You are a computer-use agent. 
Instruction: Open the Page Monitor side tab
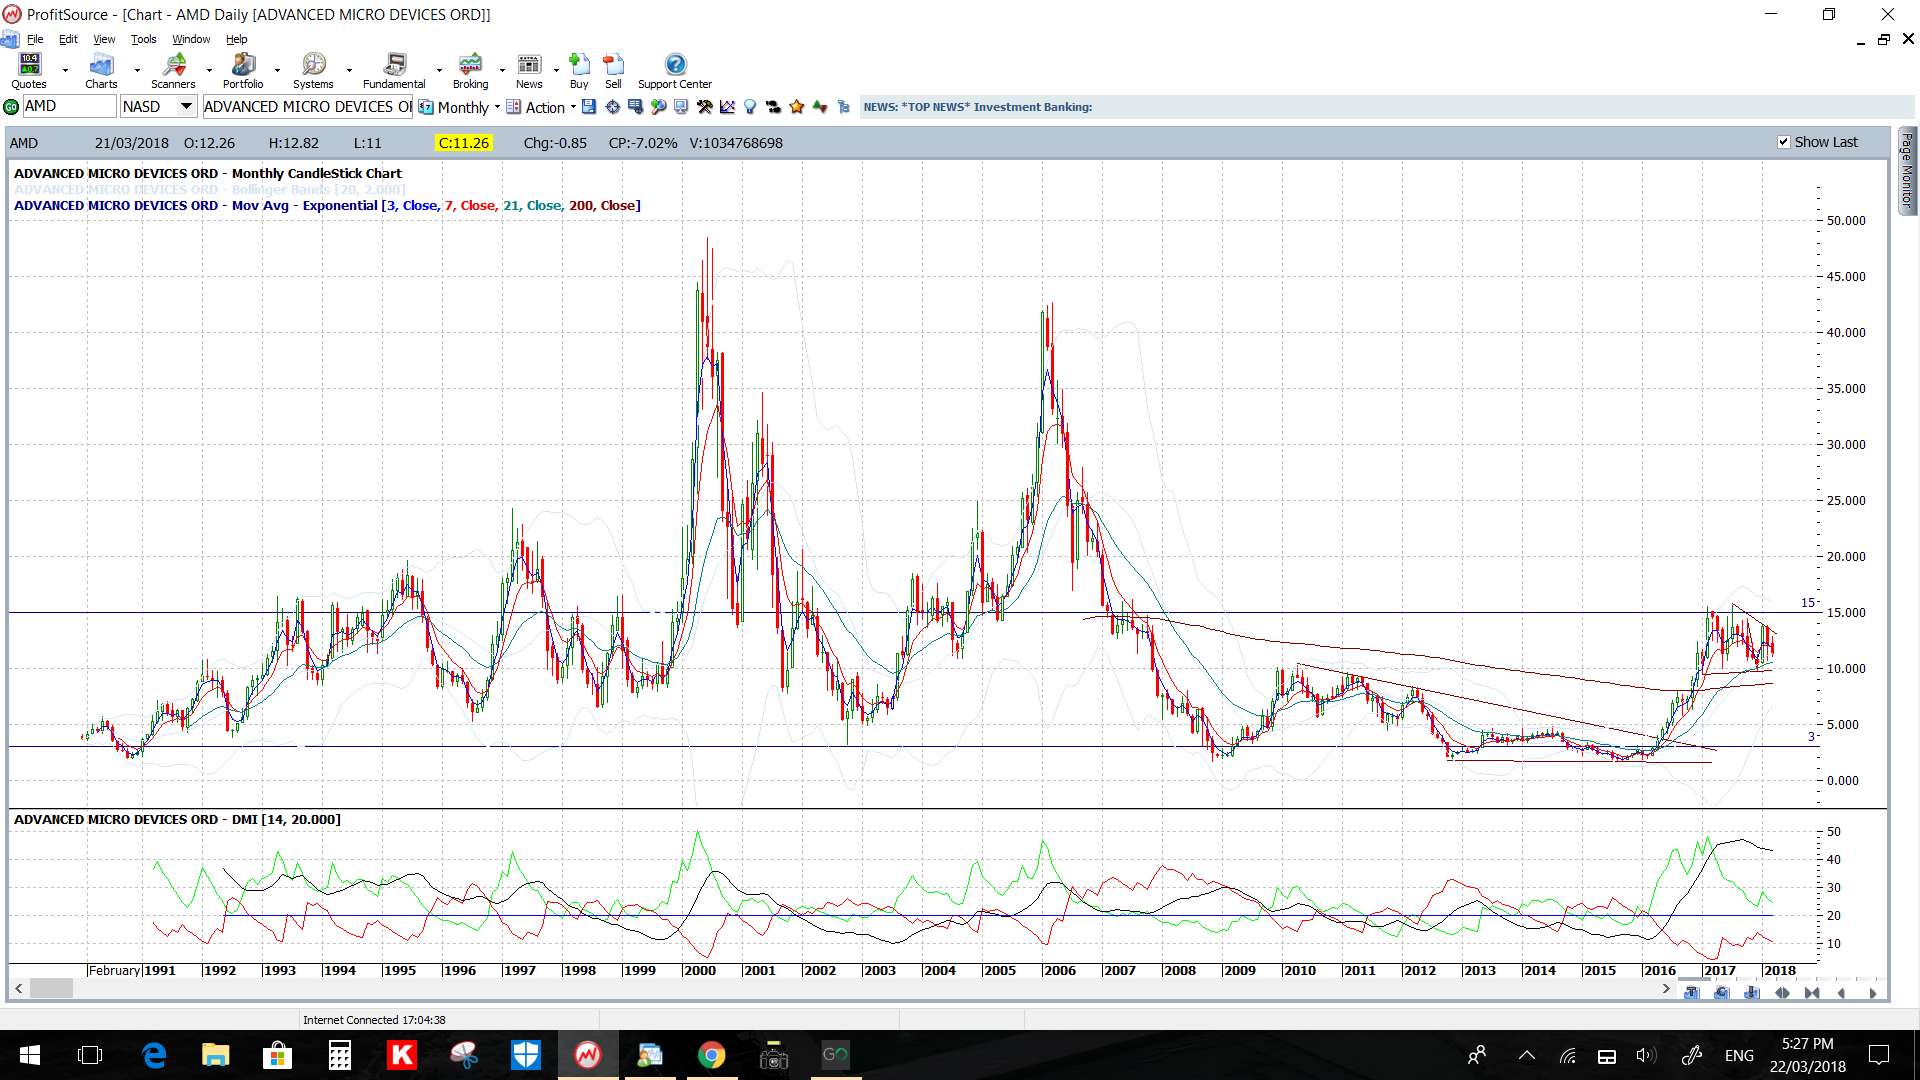click(x=1907, y=170)
